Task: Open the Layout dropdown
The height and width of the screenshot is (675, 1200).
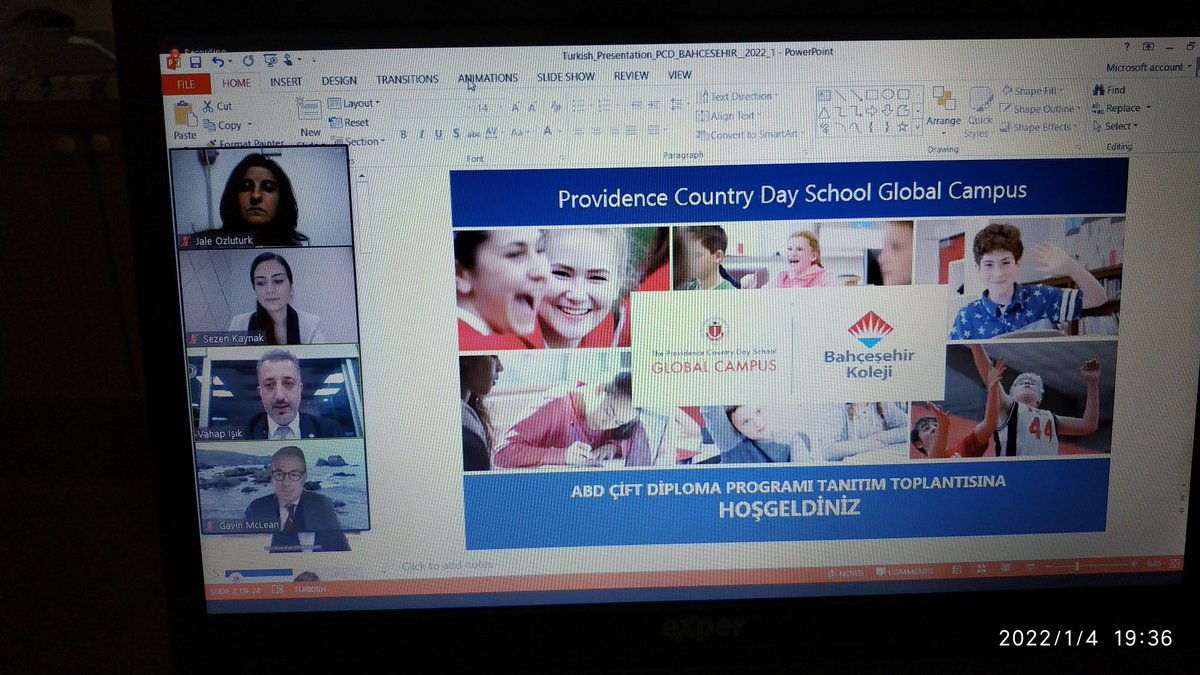Action: [x=355, y=104]
